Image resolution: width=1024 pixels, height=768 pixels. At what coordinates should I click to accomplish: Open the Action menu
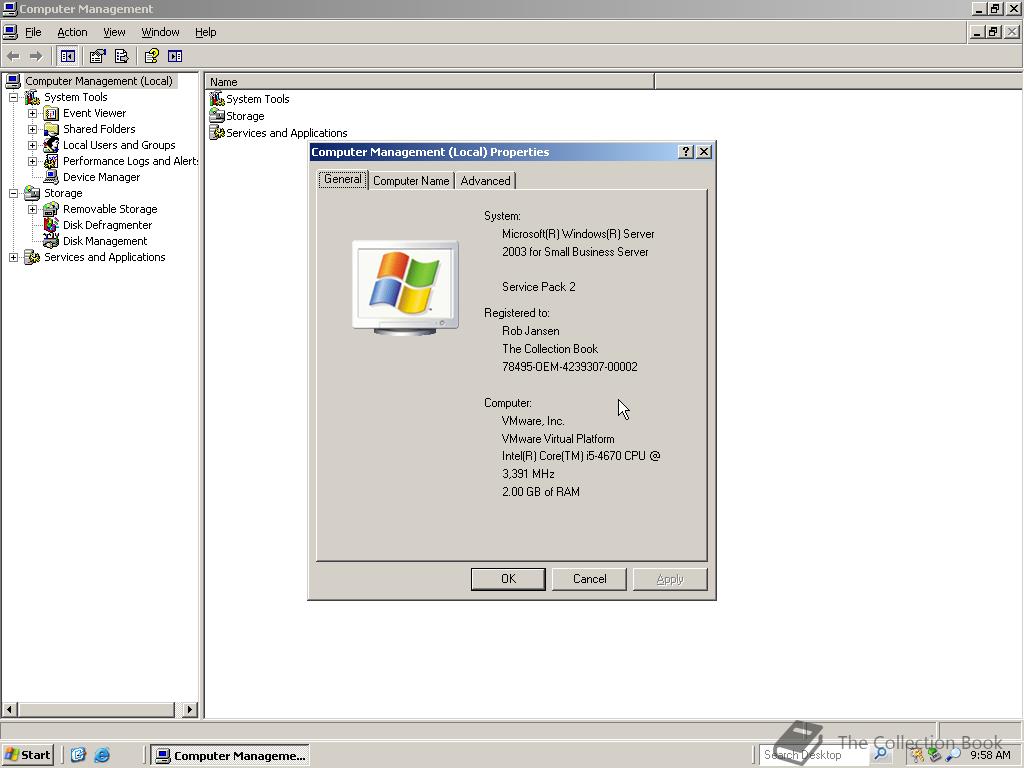72,32
